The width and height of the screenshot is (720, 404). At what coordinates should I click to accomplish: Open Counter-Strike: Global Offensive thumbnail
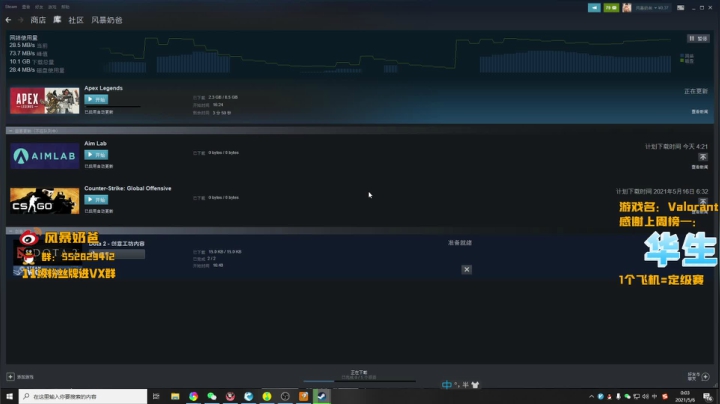click(45, 201)
